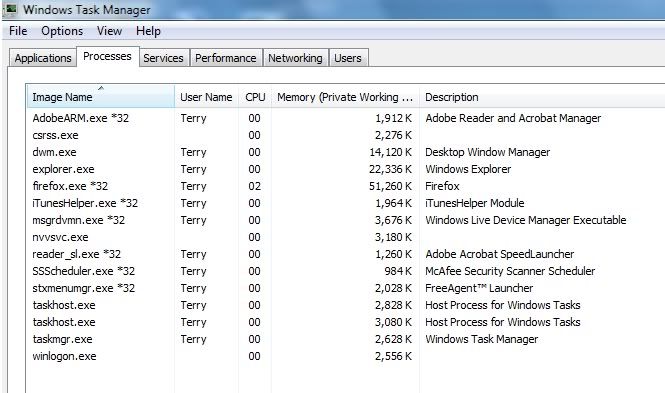Sort by the CPU column header
665x393 pixels.
(255, 97)
